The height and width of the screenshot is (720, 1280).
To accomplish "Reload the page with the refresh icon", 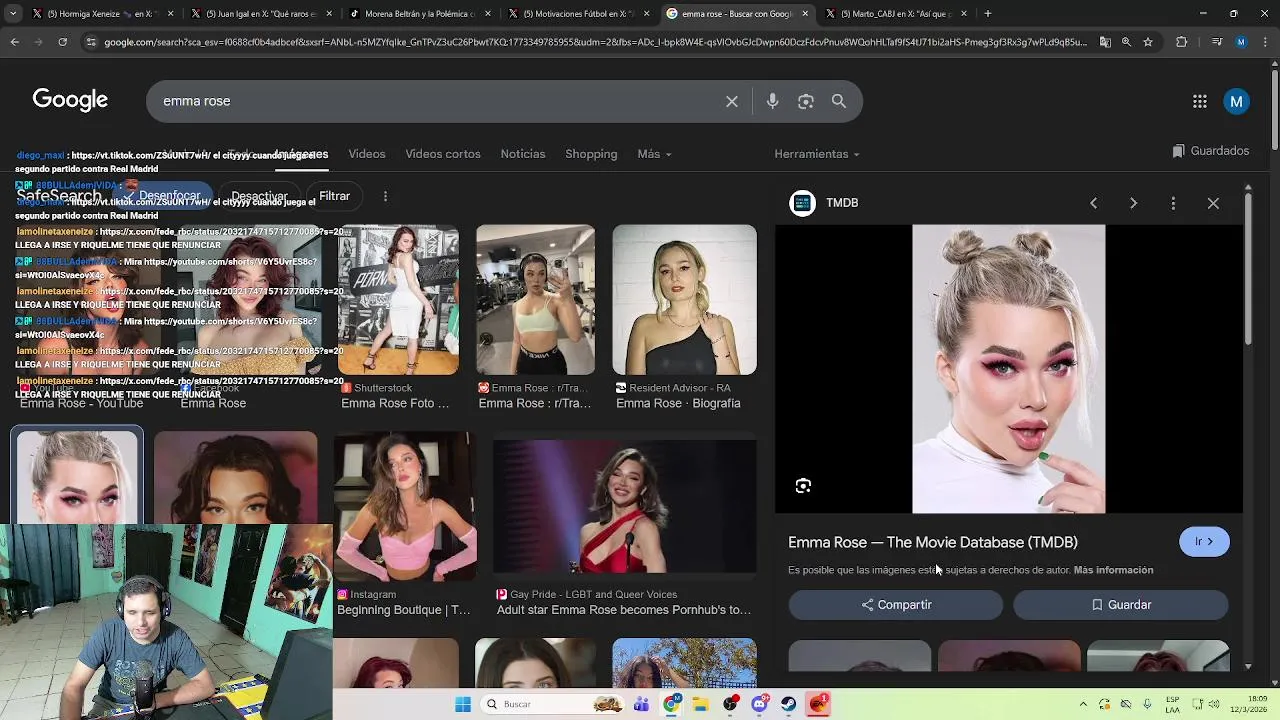I will 62,42.
